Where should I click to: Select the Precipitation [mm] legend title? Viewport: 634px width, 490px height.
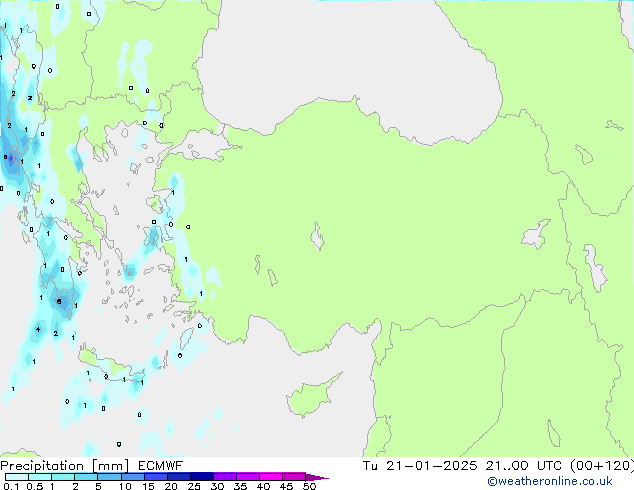pyautogui.click(x=65, y=466)
